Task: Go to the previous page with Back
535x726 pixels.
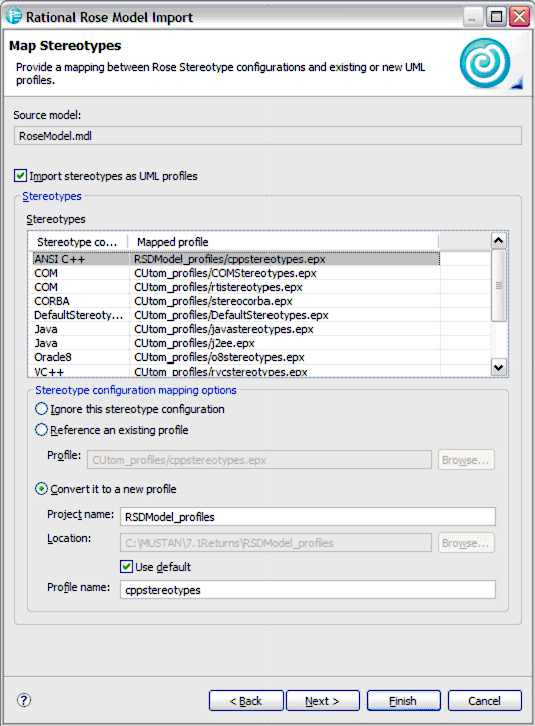Action: click(x=246, y=701)
